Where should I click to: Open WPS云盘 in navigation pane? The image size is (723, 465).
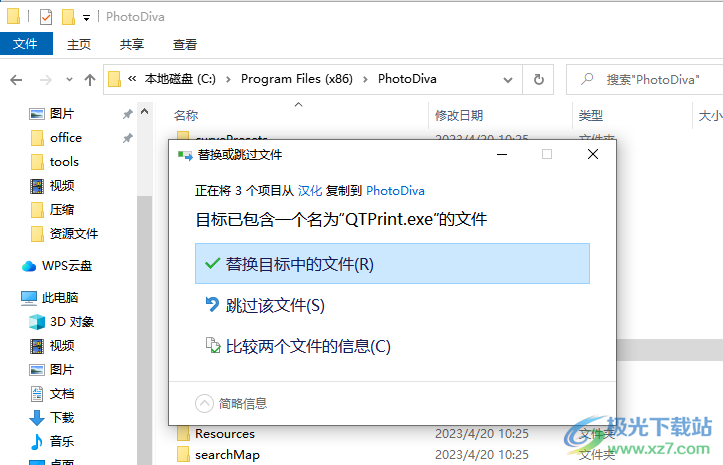pyautogui.click(x=66, y=266)
